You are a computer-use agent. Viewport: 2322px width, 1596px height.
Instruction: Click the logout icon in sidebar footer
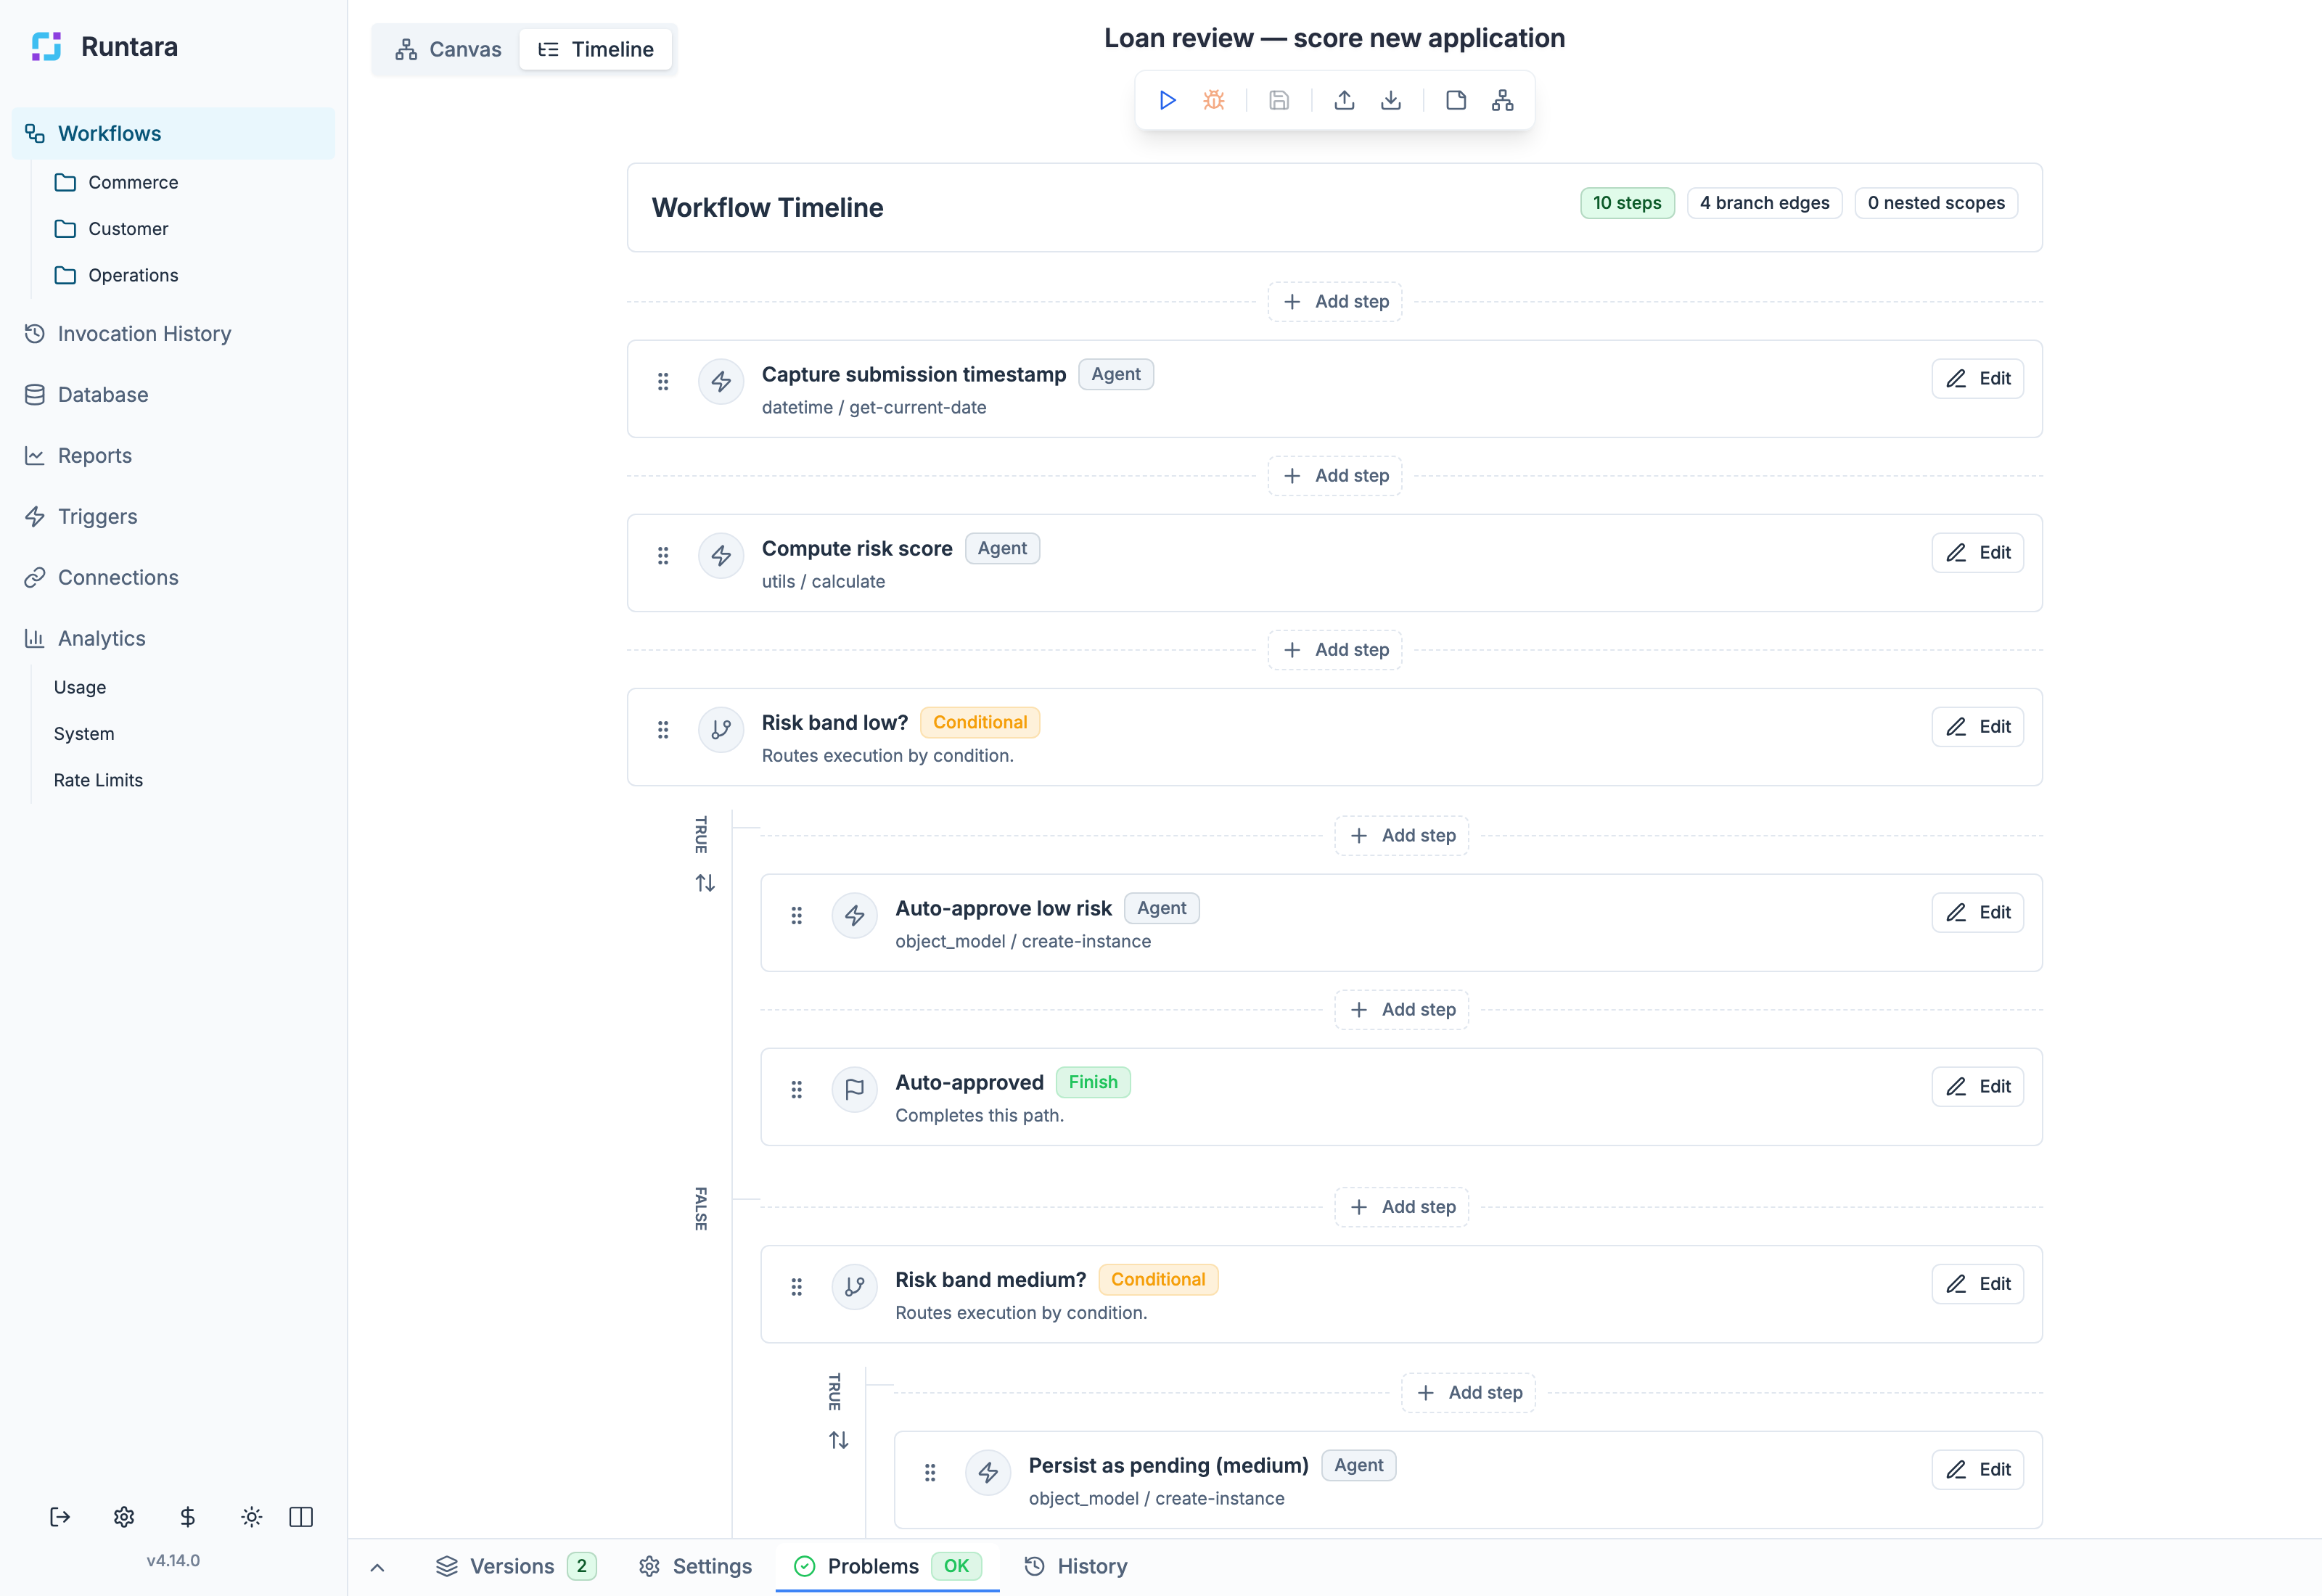[x=60, y=1517]
